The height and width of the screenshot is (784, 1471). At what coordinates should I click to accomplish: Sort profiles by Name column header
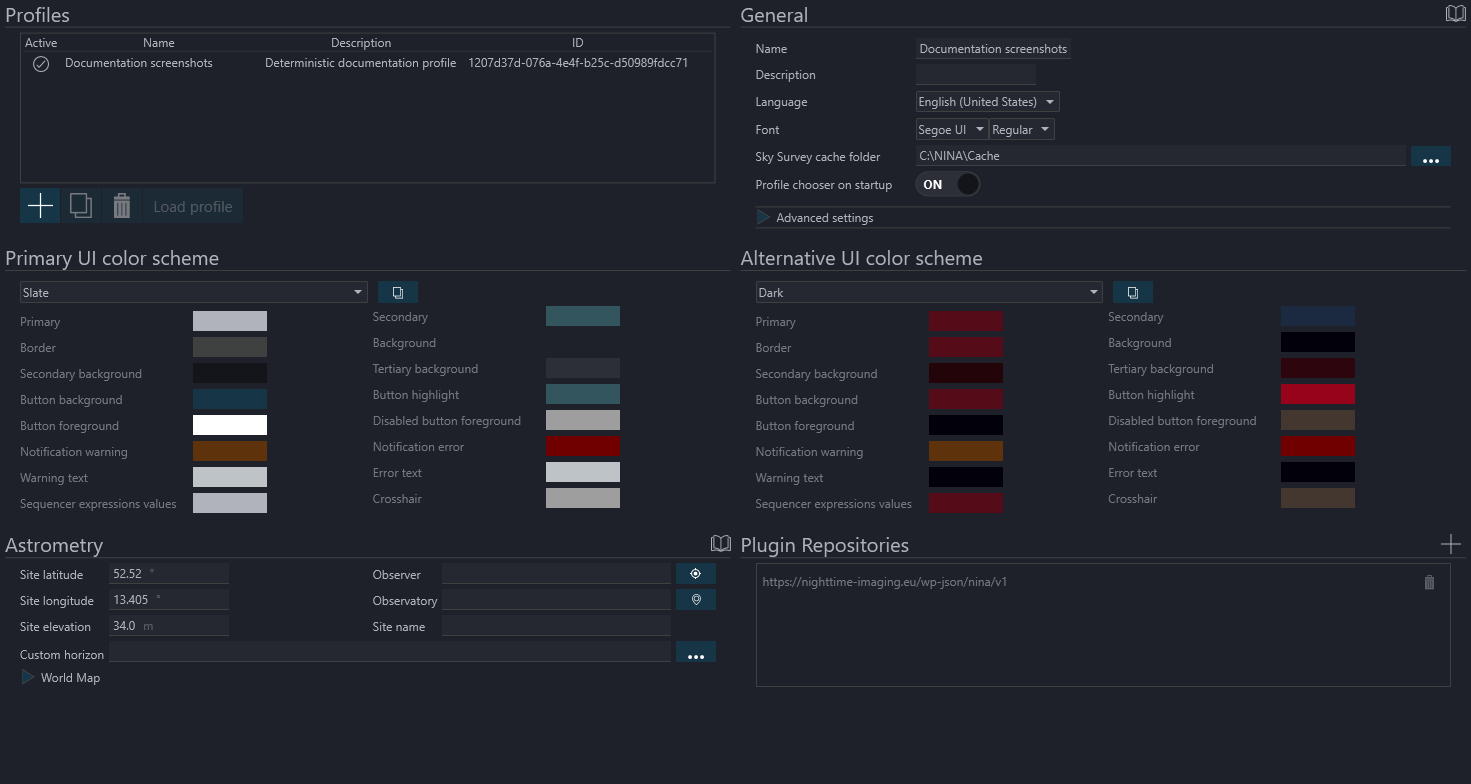click(x=159, y=43)
